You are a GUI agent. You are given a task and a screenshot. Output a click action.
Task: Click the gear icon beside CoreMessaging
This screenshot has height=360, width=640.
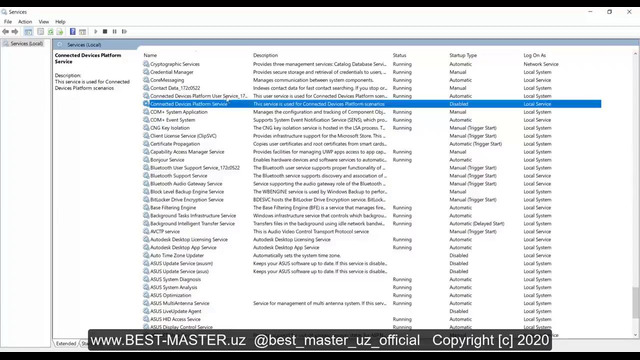[146, 80]
